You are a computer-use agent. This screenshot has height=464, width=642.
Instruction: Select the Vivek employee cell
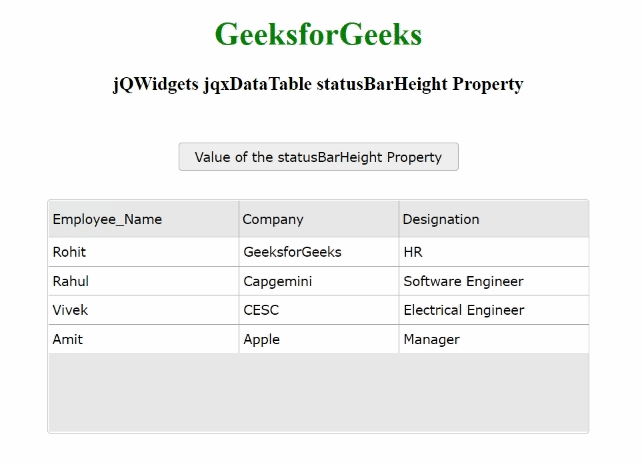click(143, 310)
